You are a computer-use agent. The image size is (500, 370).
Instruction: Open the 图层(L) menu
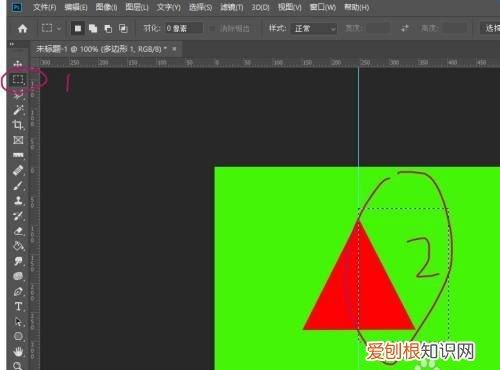tap(137, 7)
